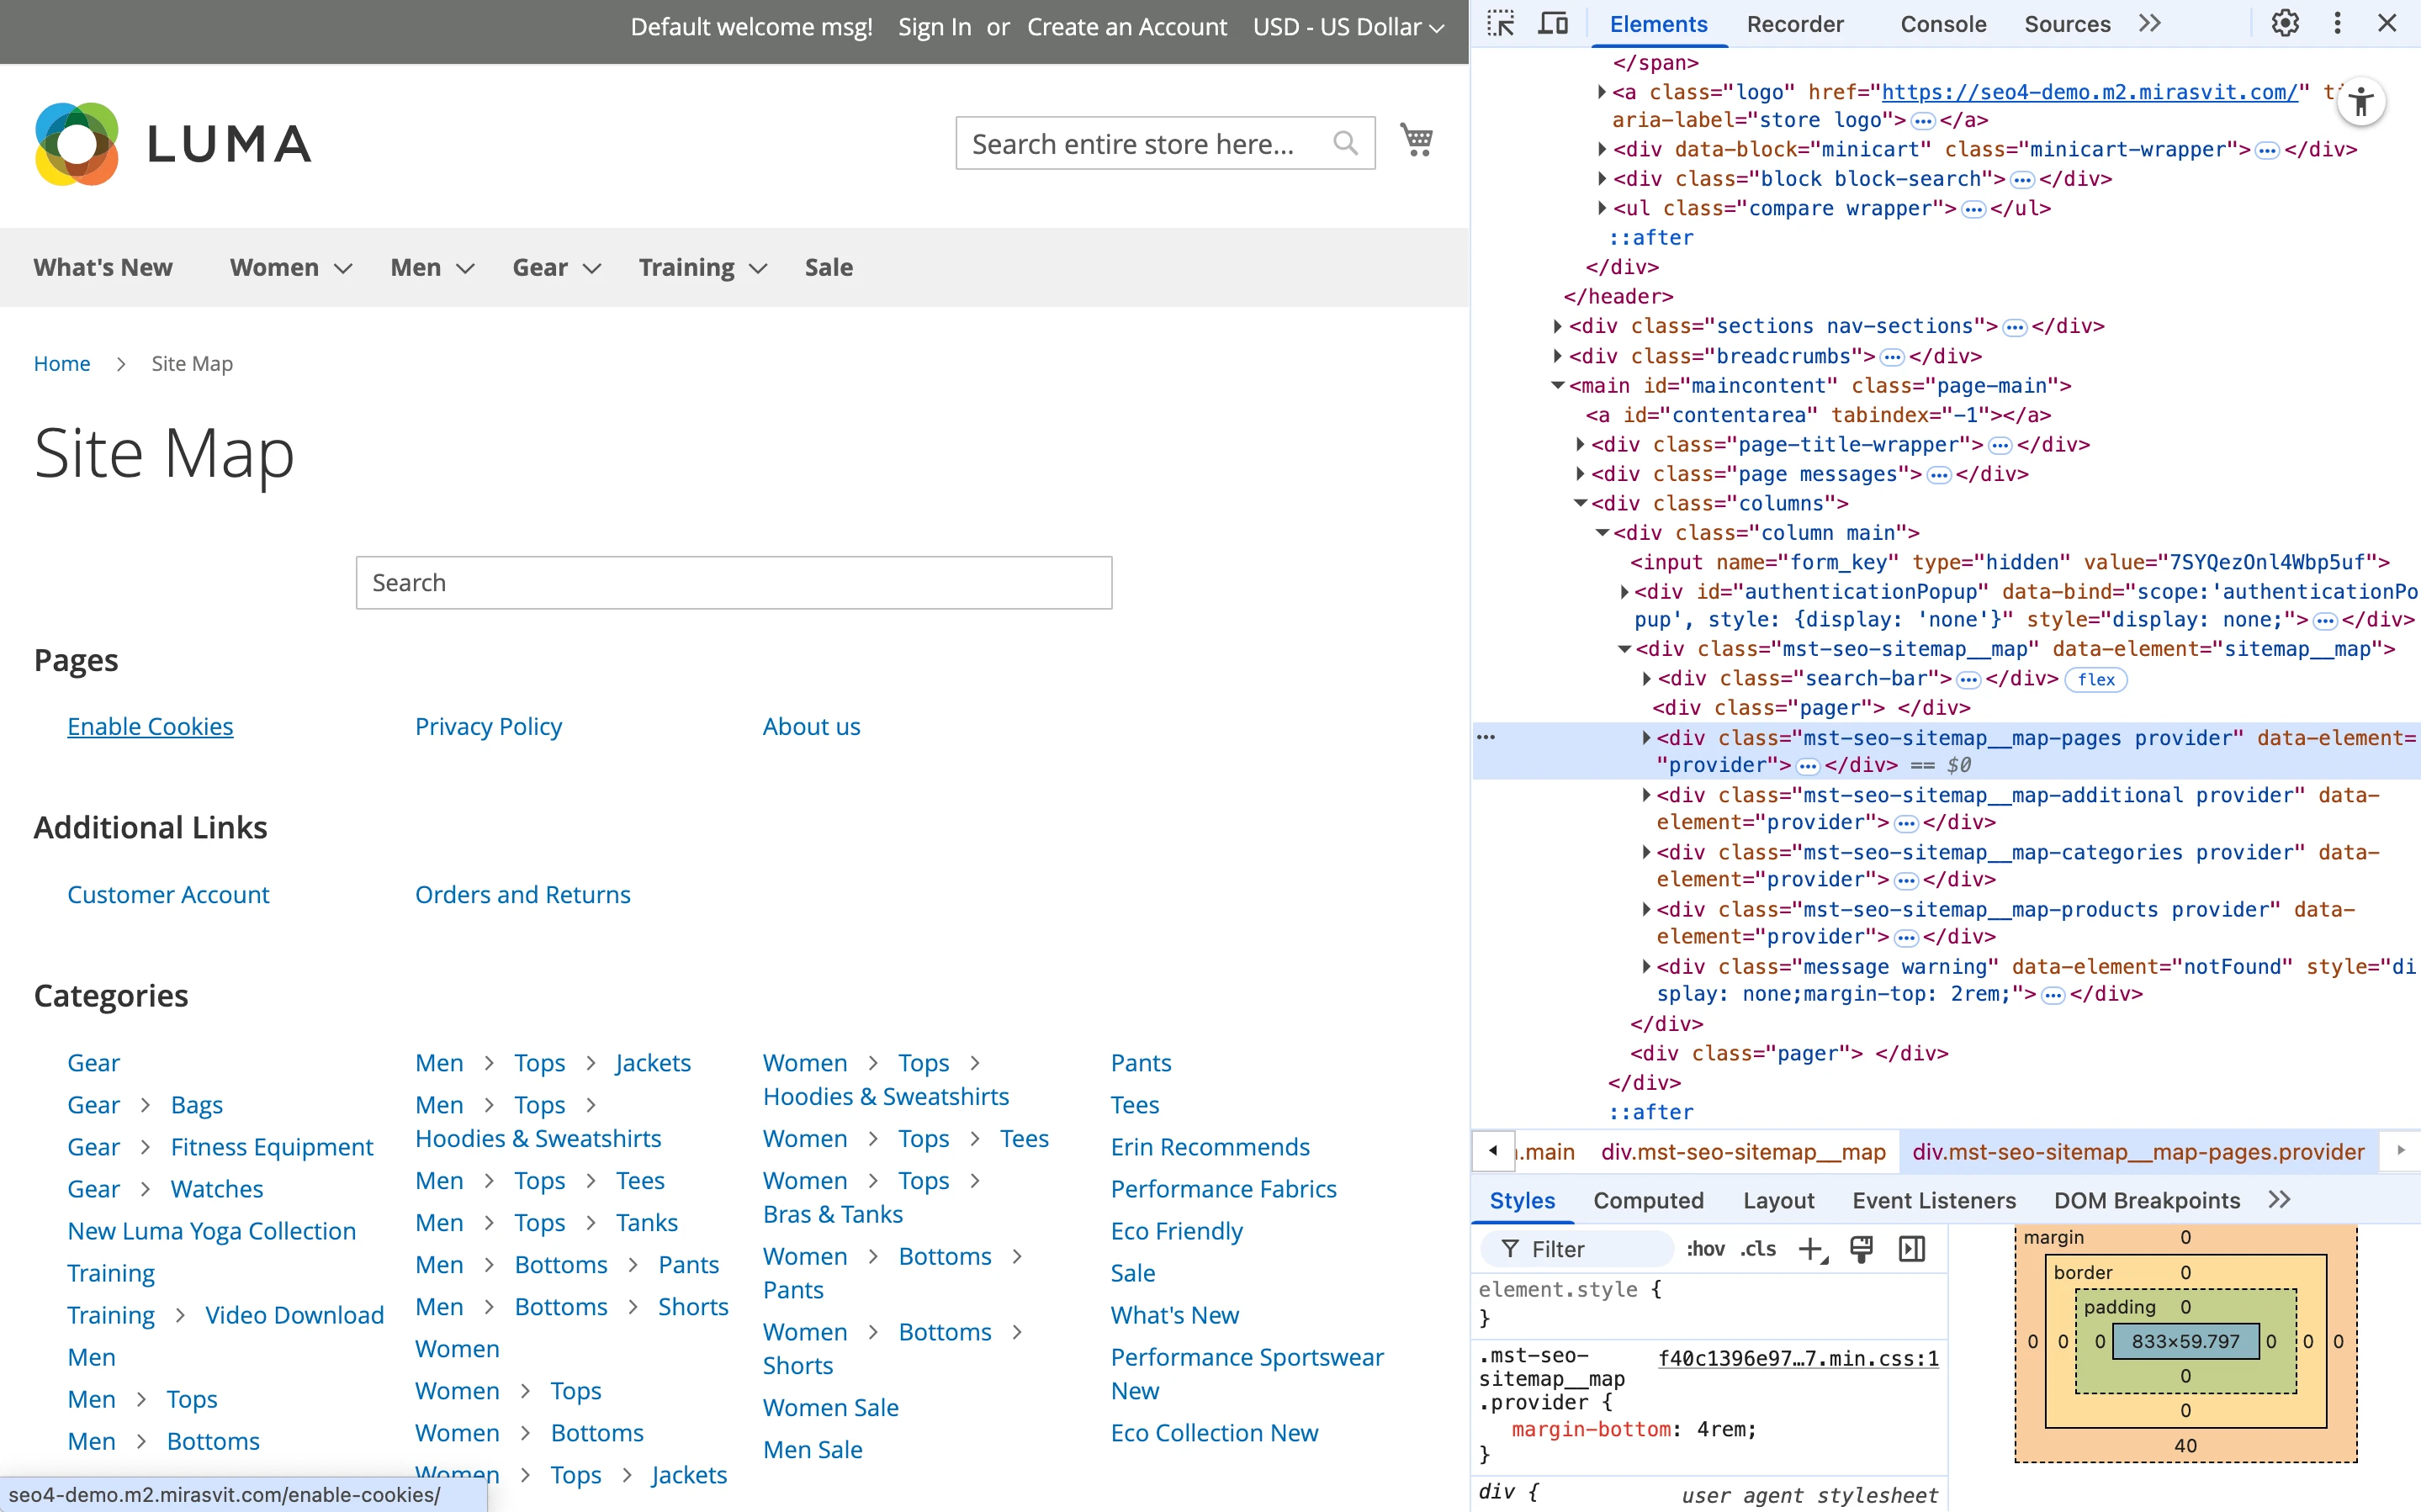Image resolution: width=2421 pixels, height=1512 pixels.
Task: Switch to the Computed tab
Action: point(1648,1200)
